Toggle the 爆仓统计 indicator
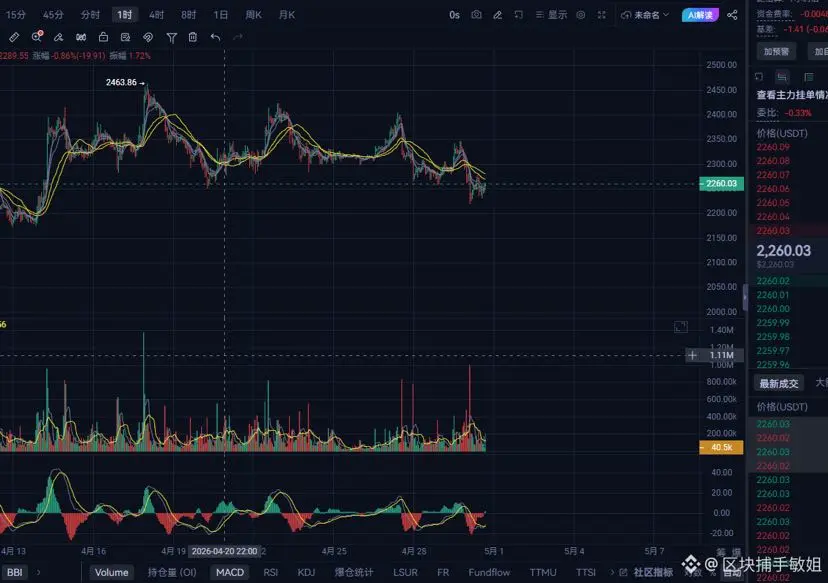The image size is (828, 583). [354, 572]
